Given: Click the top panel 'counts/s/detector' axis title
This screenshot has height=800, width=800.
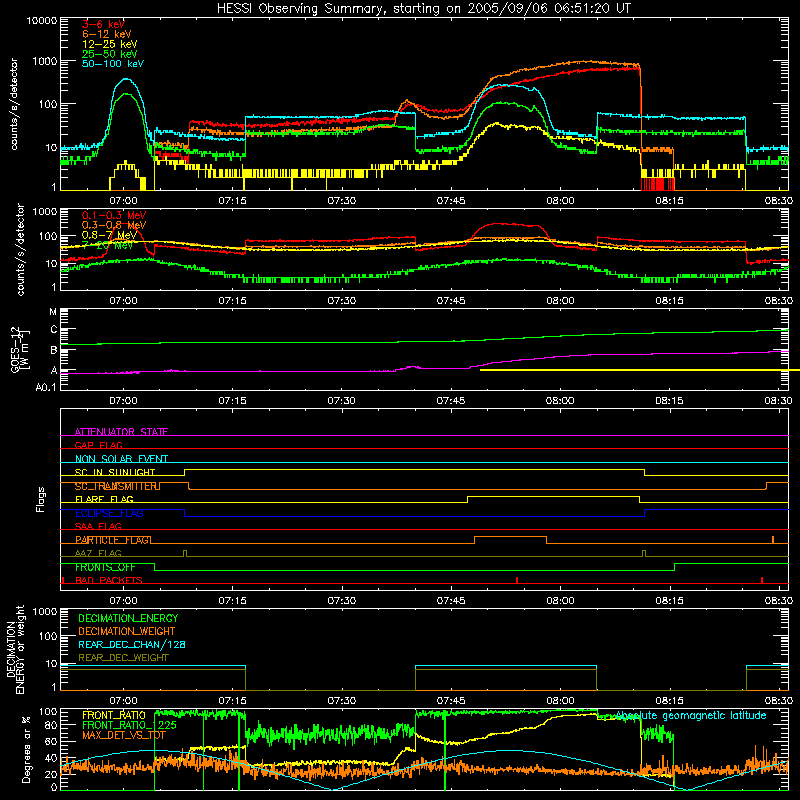Looking at the screenshot, I should pyautogui.click(x=14, y=104).
